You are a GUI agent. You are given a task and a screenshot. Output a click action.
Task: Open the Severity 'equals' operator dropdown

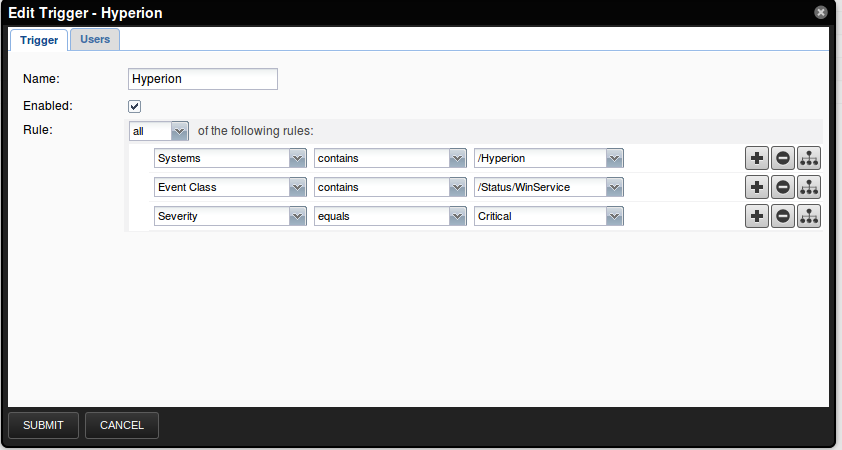pos(457,216)
